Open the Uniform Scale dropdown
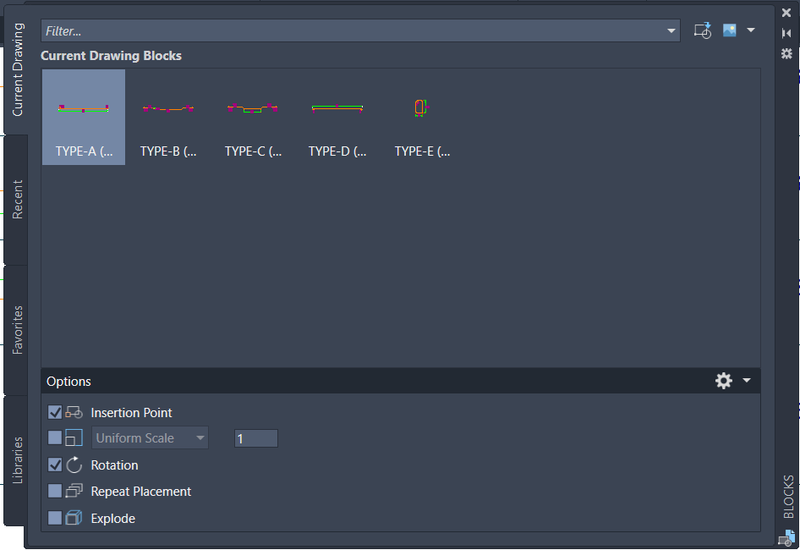This screenshot has width=800, height=550. (x=149, y=438)
